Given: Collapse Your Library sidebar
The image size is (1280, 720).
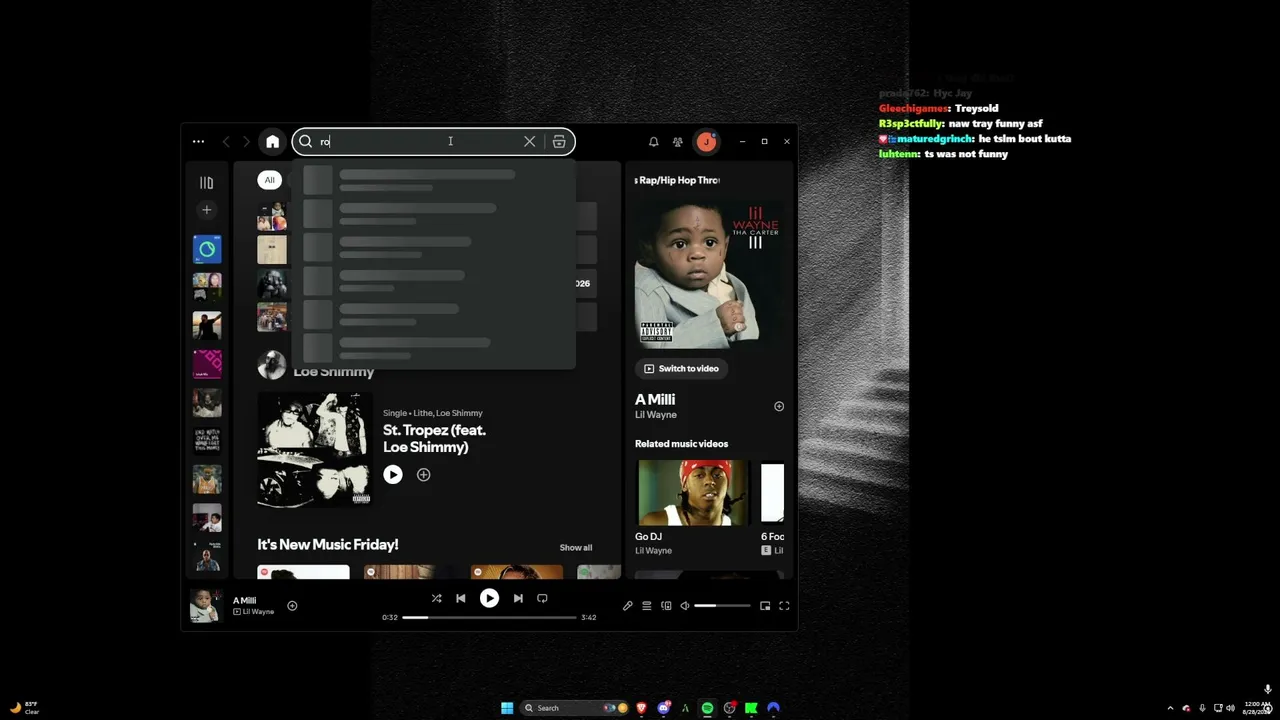Looking at the screenshot, I should 206,183.
